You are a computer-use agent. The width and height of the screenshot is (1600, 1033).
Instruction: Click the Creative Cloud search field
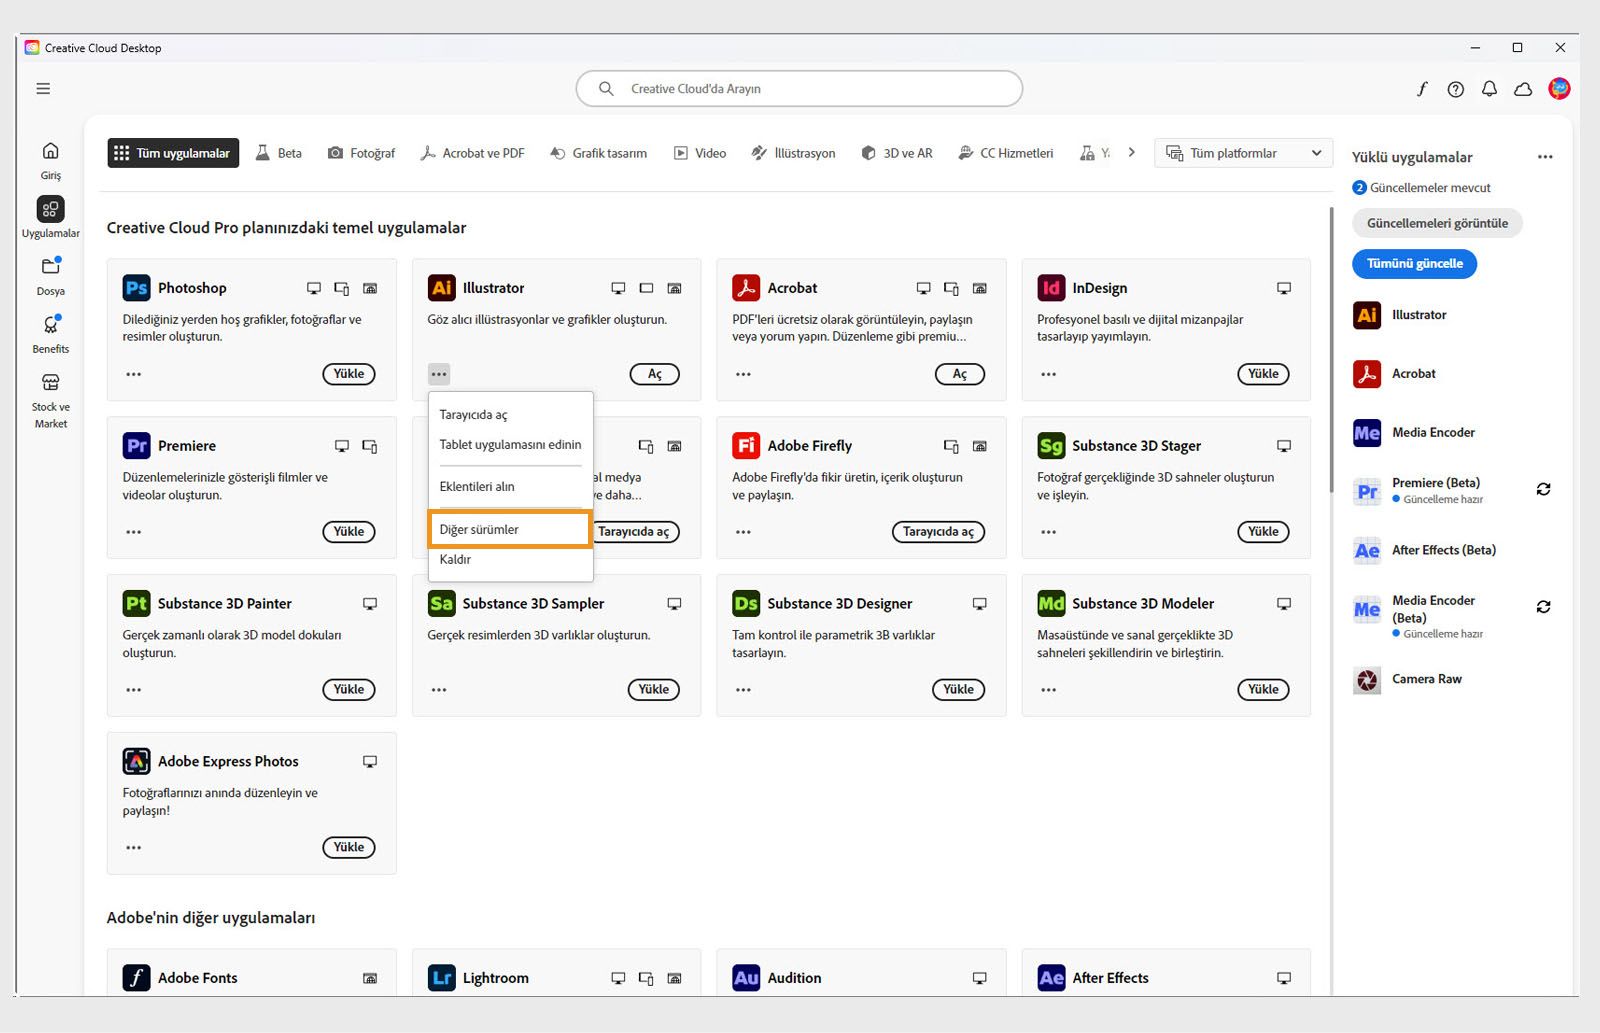800,89
